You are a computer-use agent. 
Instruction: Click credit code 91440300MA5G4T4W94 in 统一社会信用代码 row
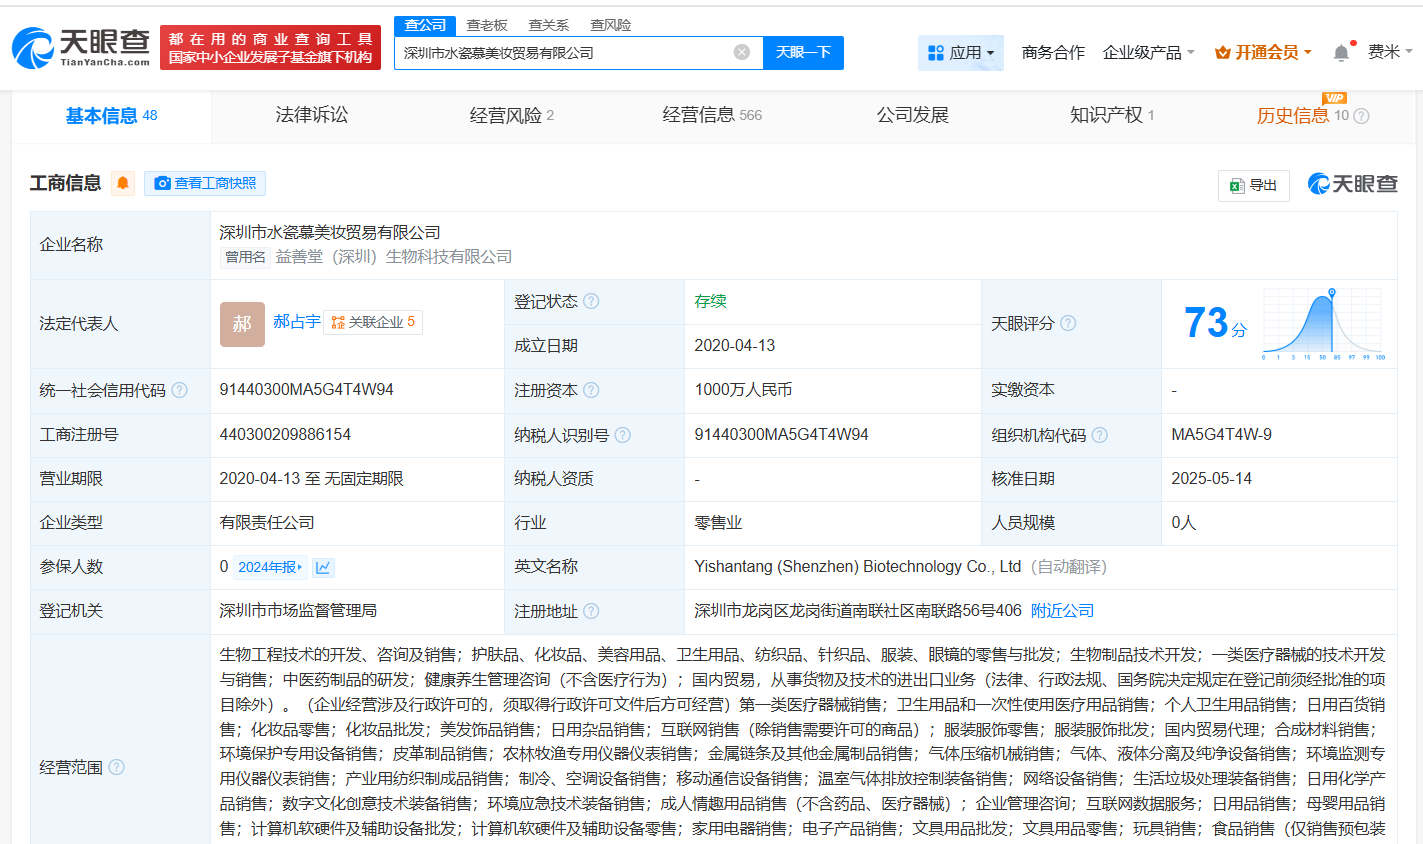point(306,390)
